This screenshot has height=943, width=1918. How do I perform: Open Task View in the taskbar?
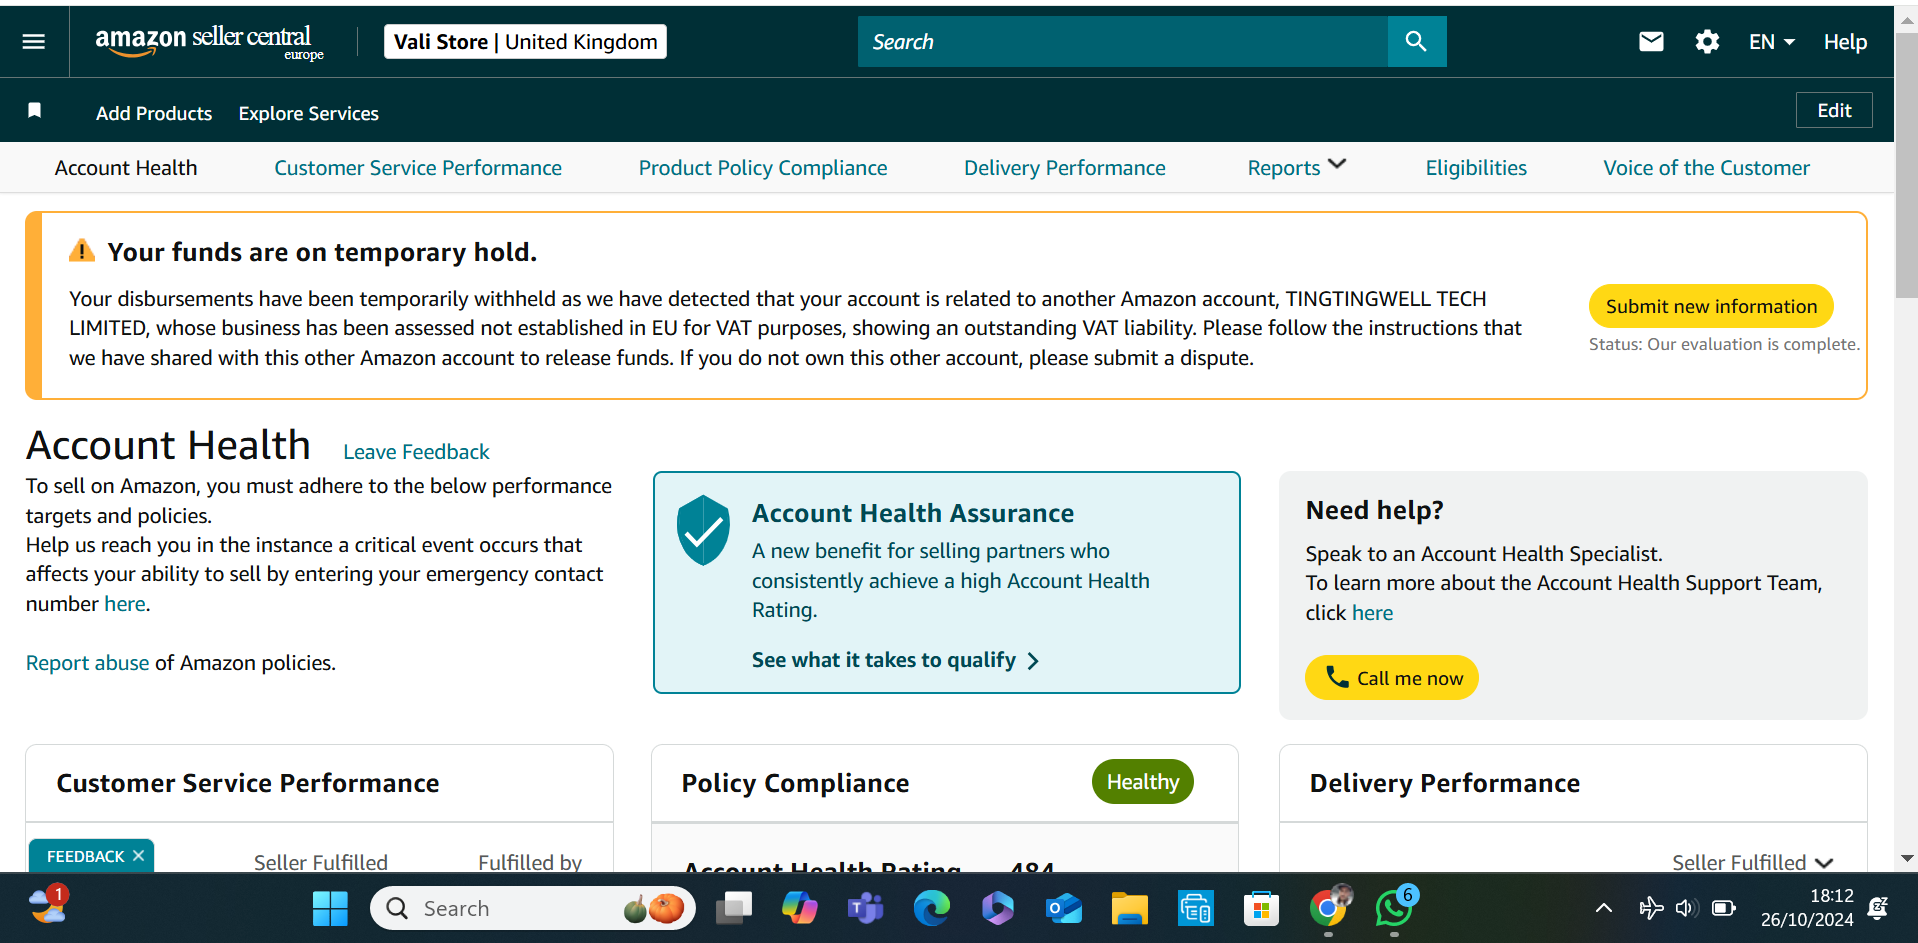[733, 908]
